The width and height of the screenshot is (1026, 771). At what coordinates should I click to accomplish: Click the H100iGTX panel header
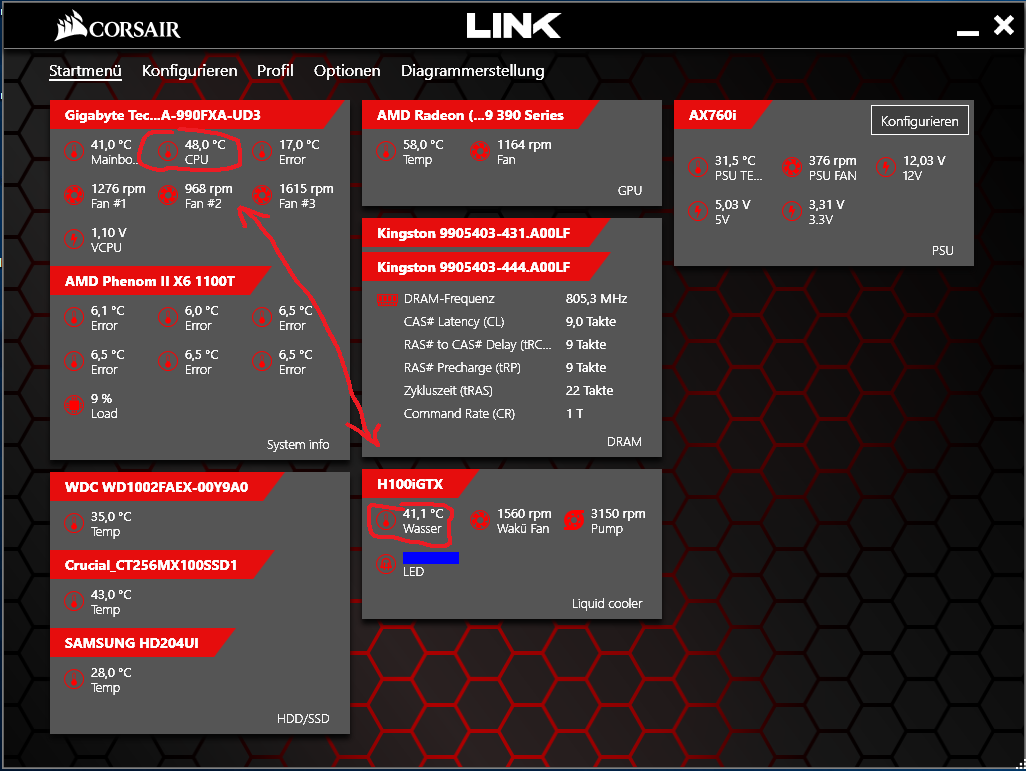tap(419, 484)
